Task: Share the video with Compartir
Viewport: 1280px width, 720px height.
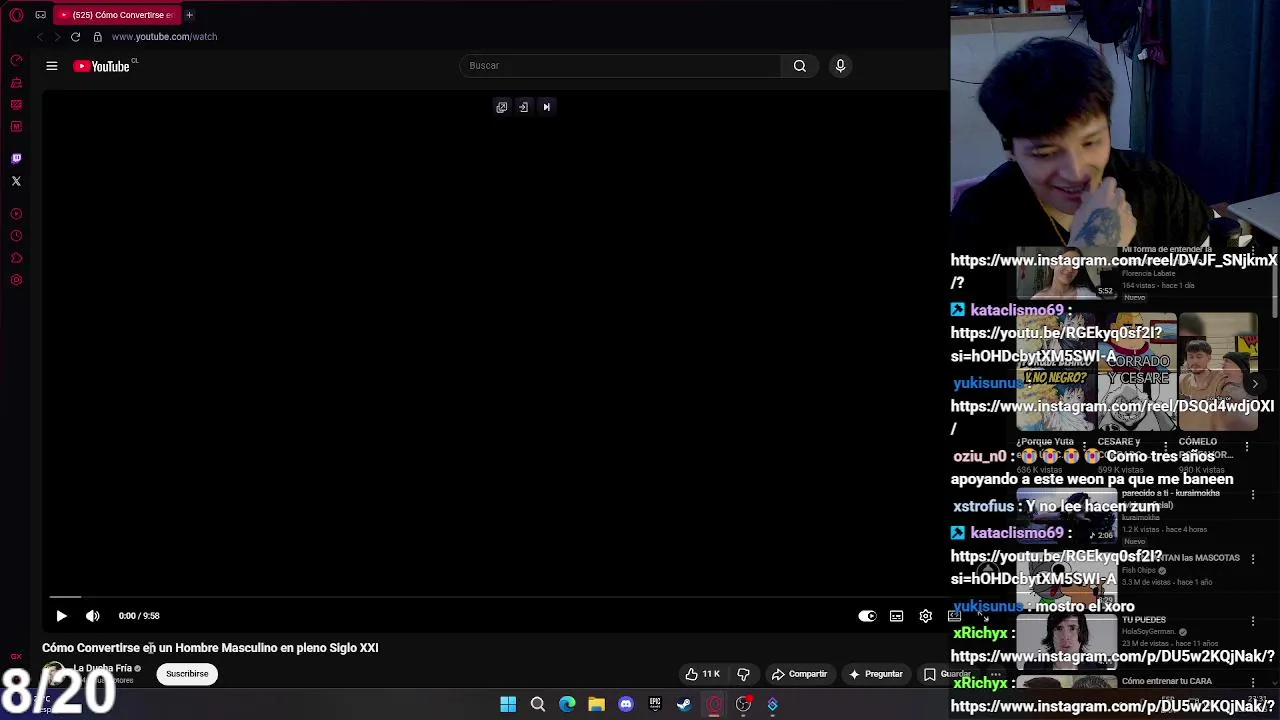Action: [x=799, y=674]
